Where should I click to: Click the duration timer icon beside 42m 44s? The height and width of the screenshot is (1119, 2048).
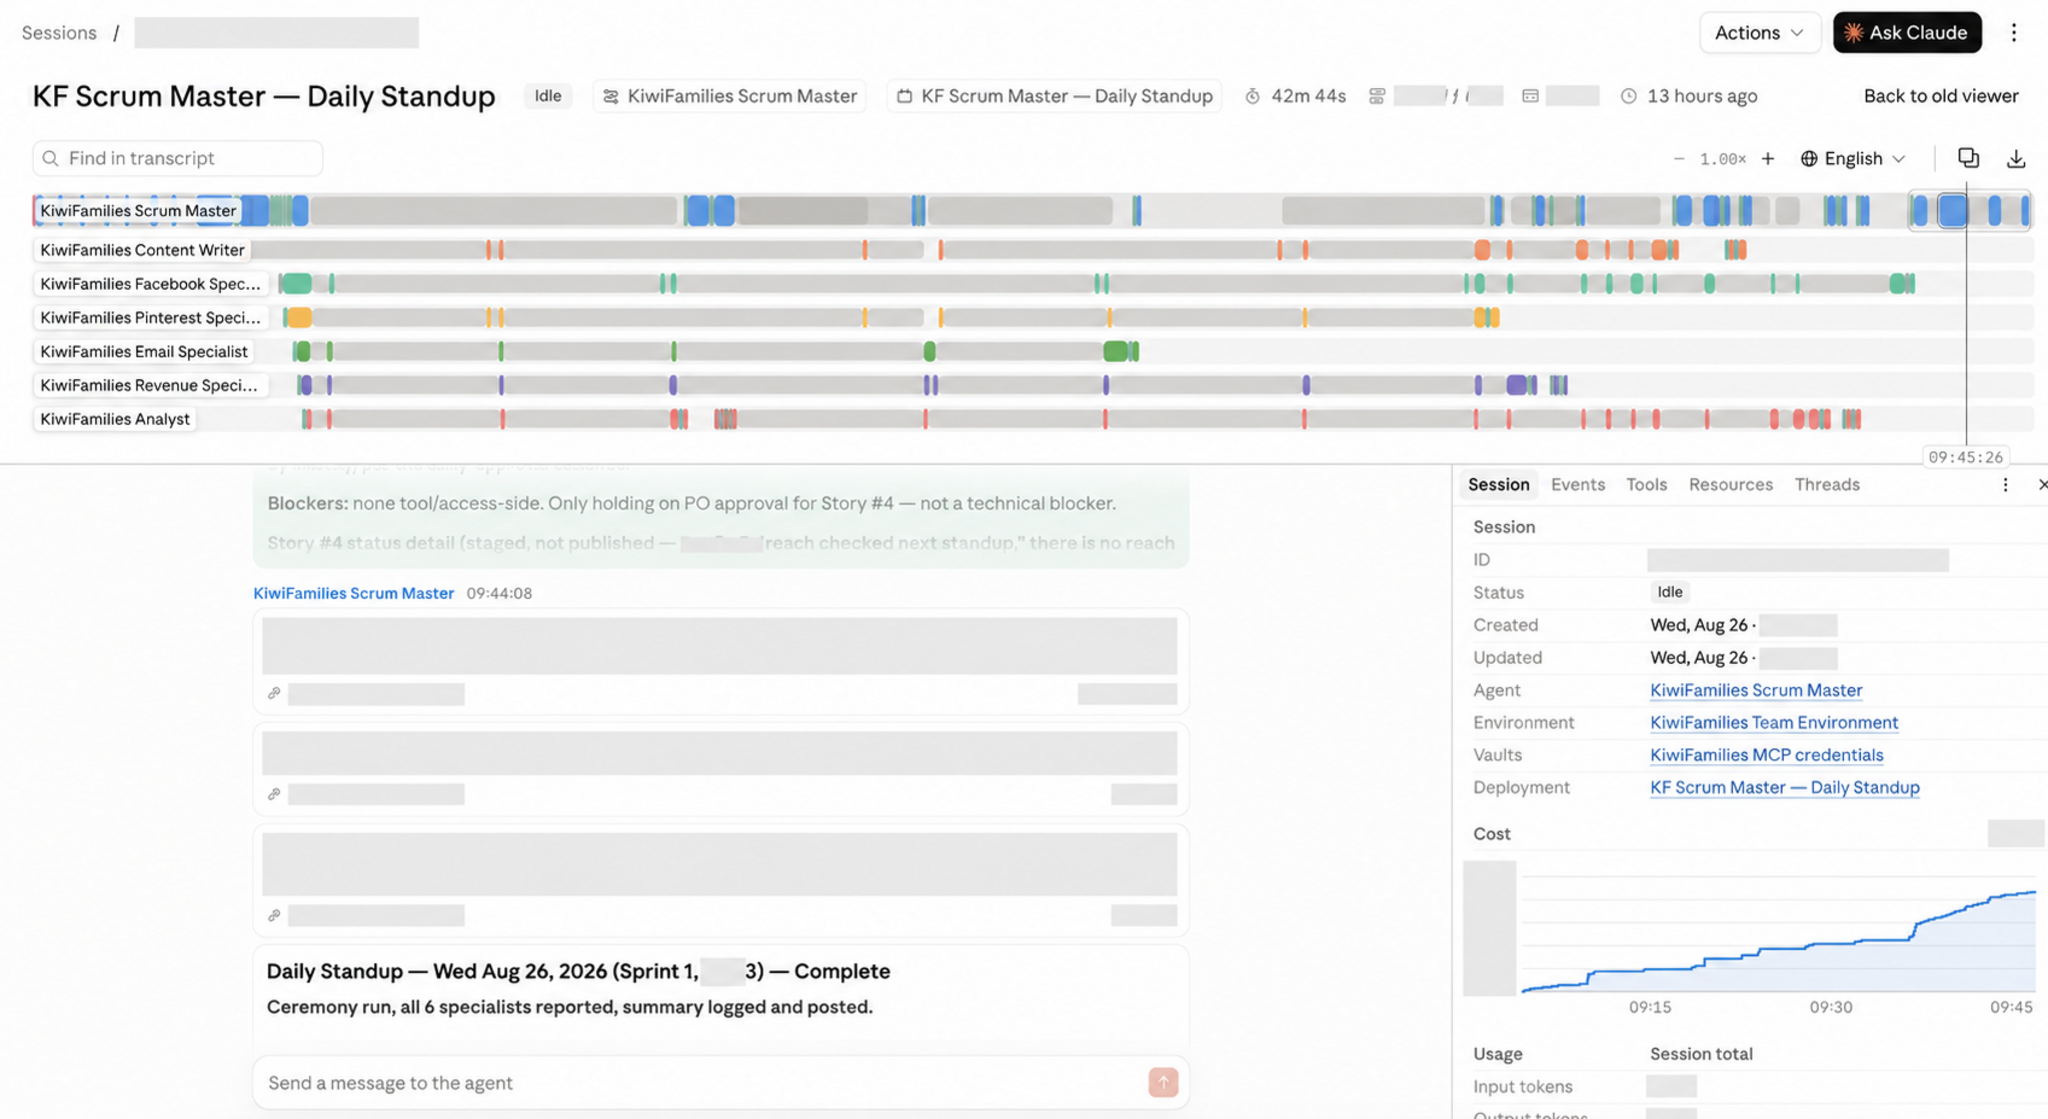point(1252,96)
